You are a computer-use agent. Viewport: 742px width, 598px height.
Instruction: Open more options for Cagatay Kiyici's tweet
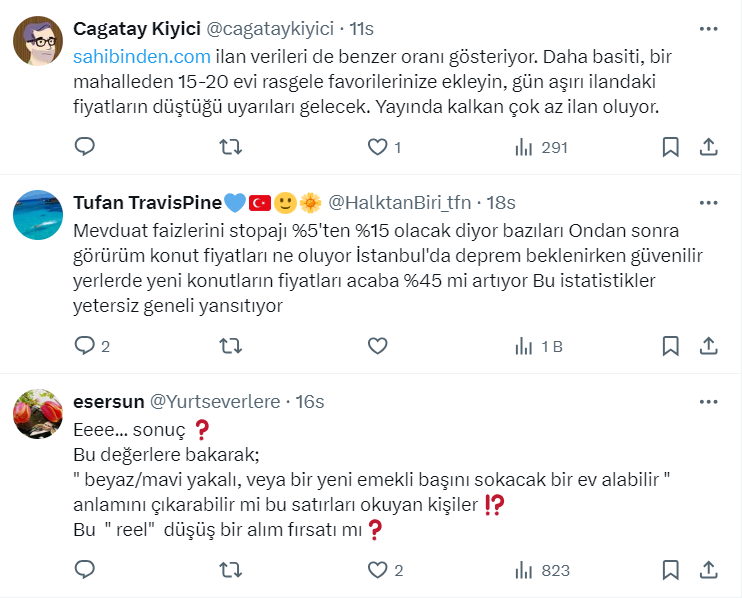point(708,29)
